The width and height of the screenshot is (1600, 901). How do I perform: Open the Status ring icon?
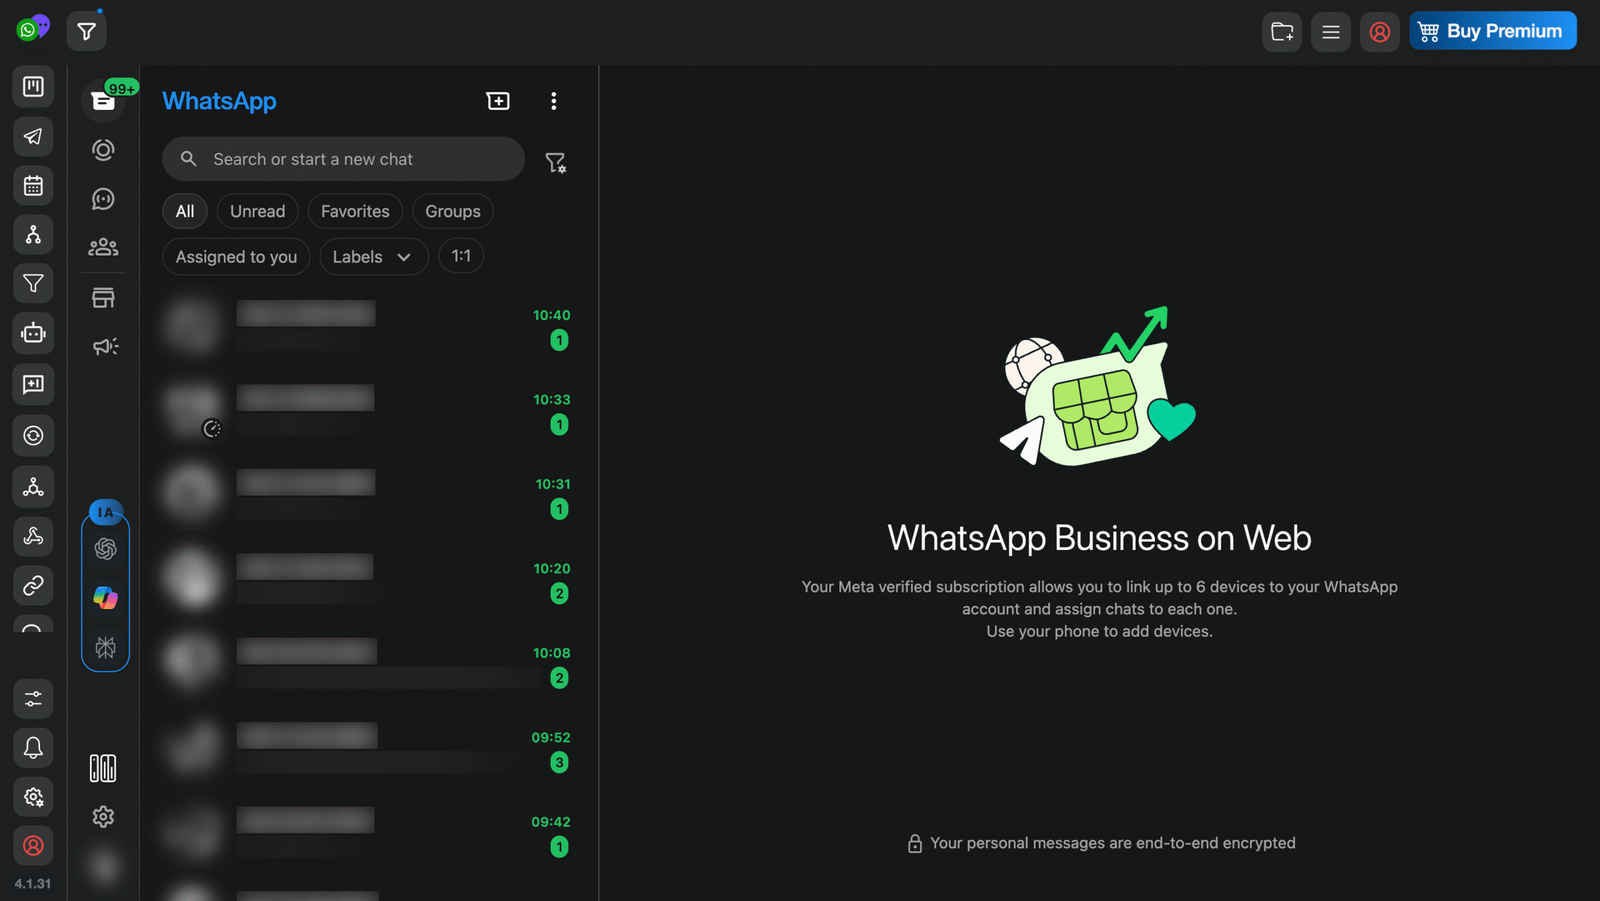[x=103, y=150]
